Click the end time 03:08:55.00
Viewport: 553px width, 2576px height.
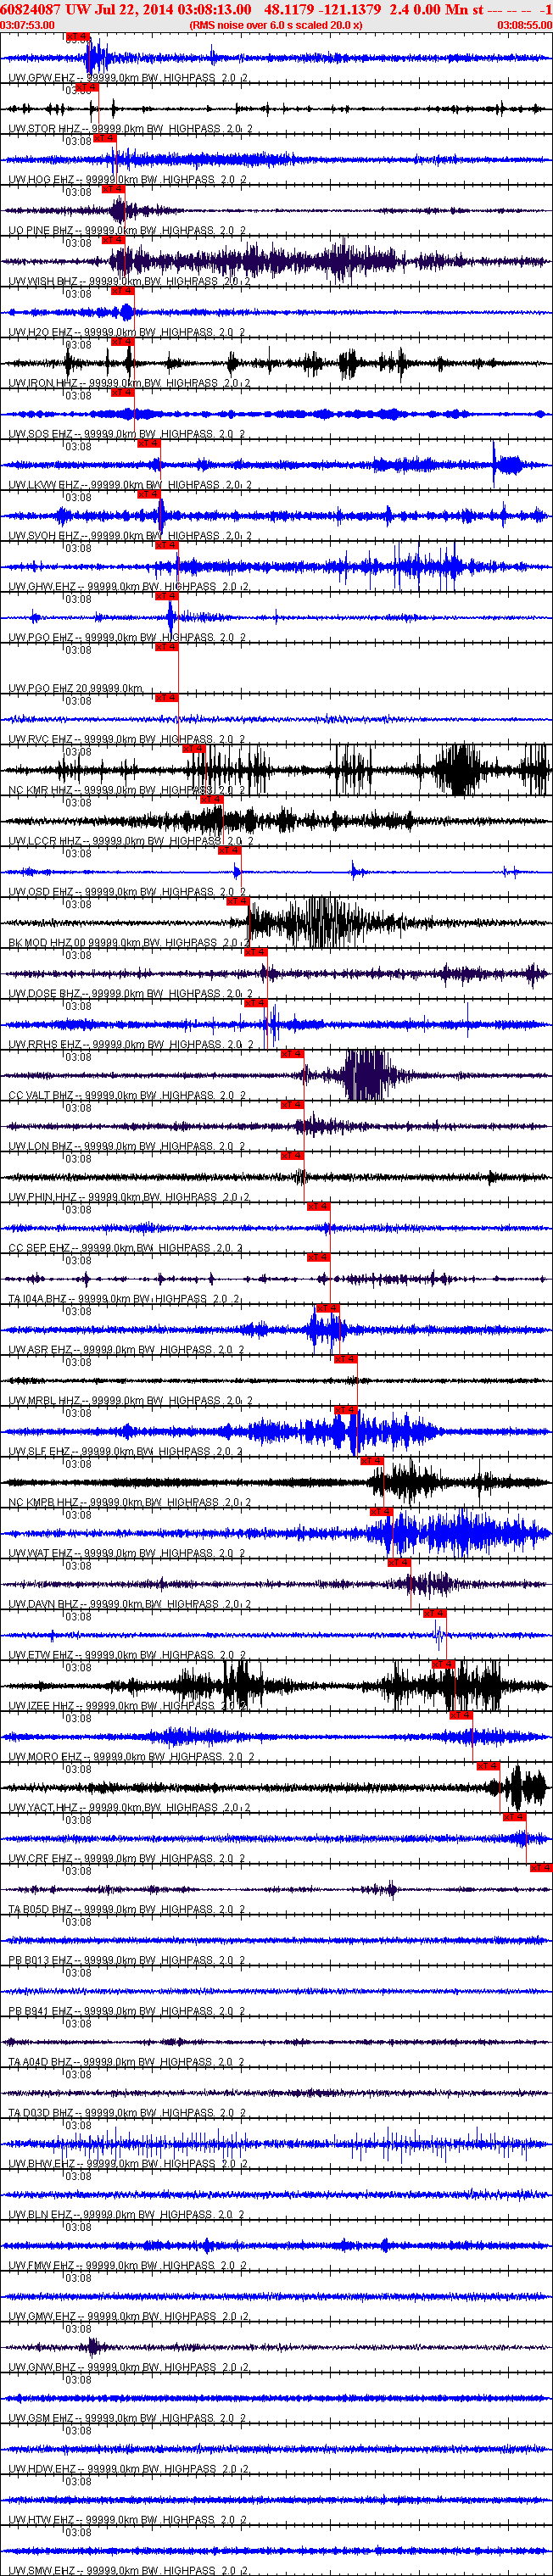pos(524,25)
